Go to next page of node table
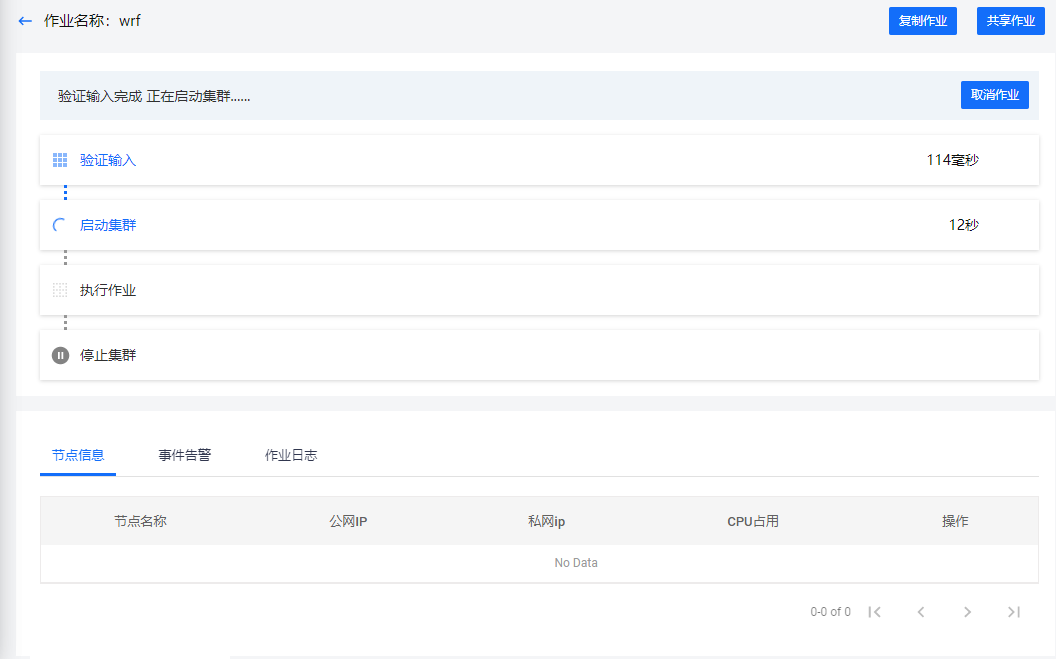Image resolution: width=1056 pixels, height=659 pixels. 967,612
